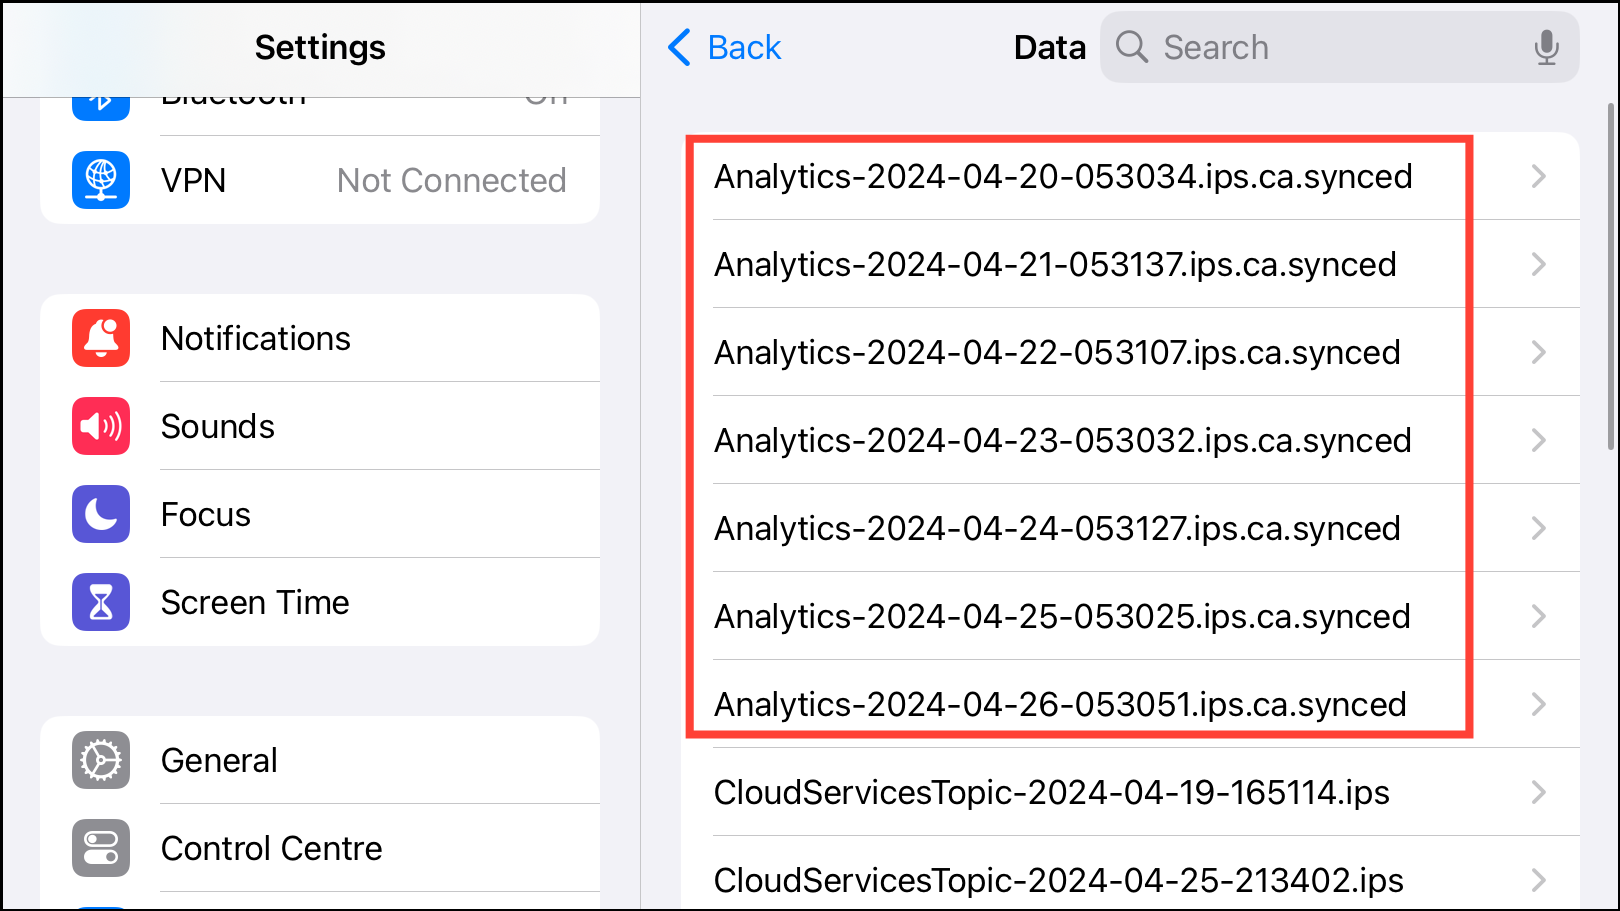Tap the Control Centre toggles icon

[x=101, y=848]
